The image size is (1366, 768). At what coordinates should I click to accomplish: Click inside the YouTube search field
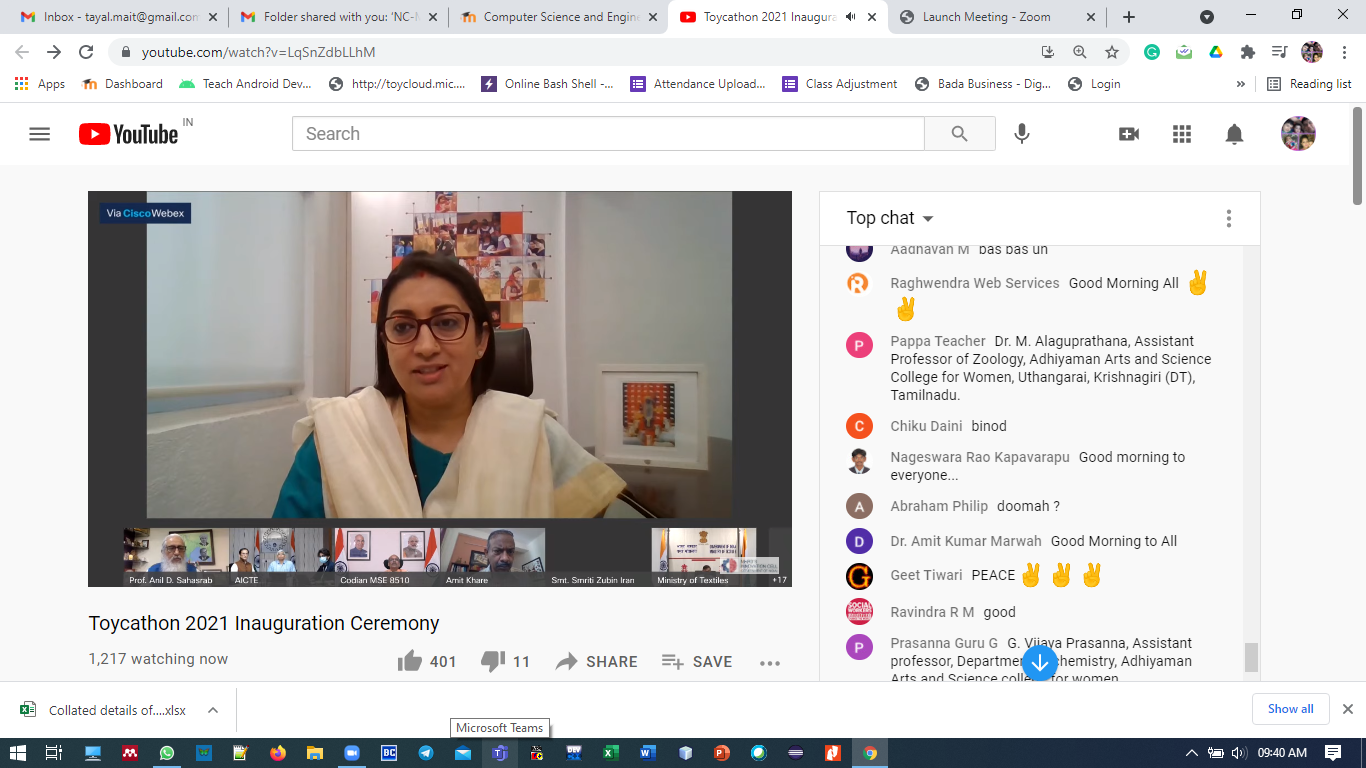click(x=607, y=134)
